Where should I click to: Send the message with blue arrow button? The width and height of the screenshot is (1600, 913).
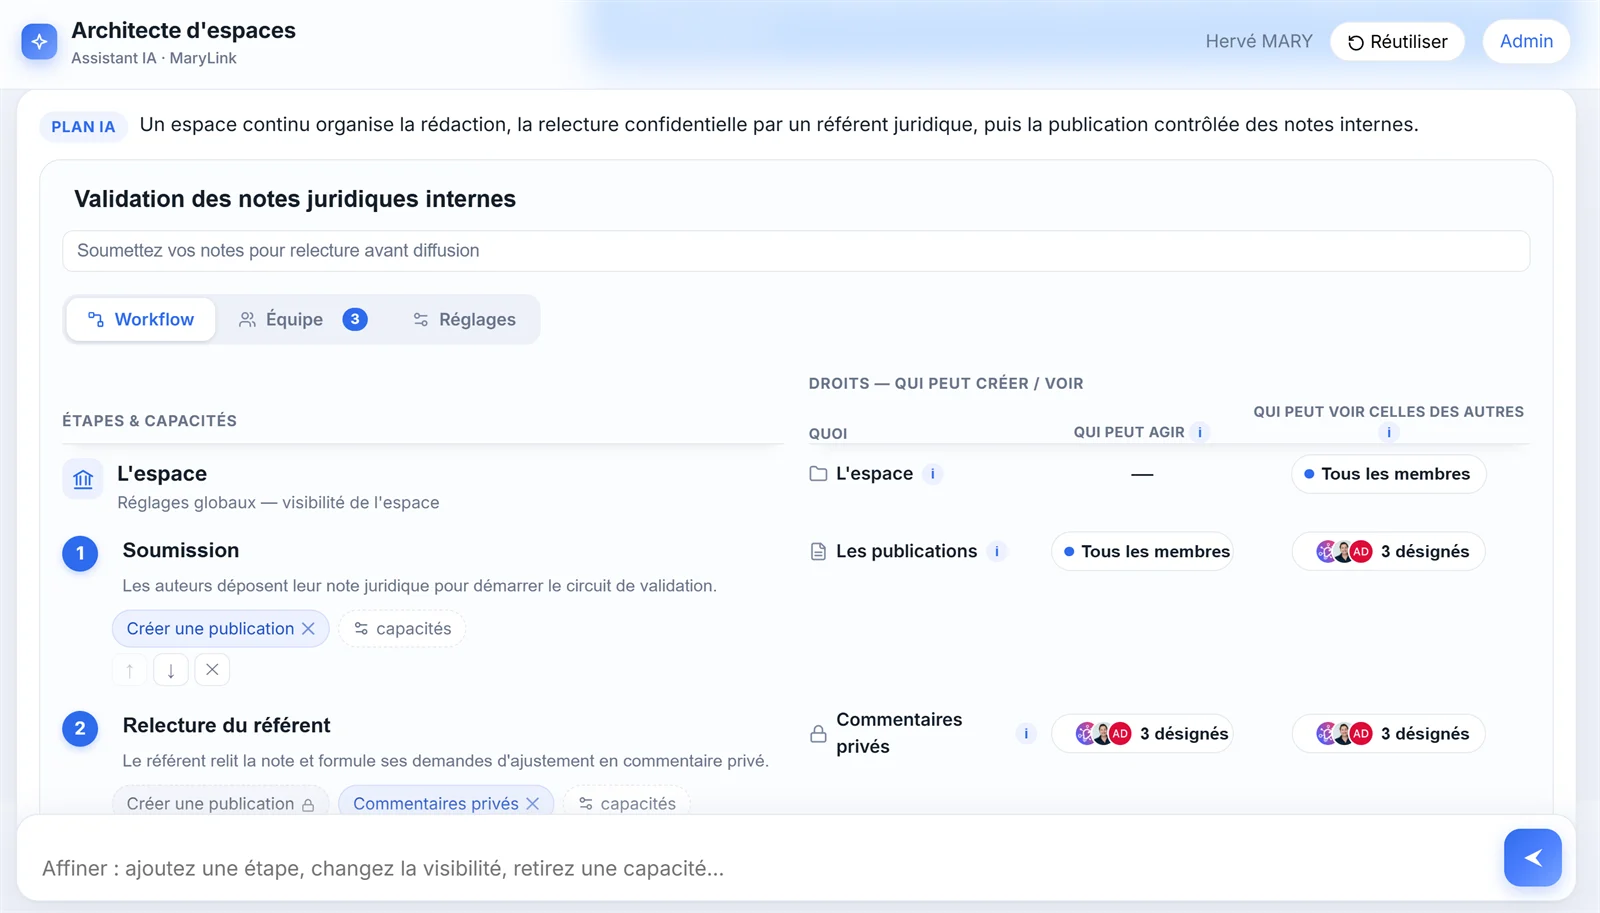click(1532, 858)
